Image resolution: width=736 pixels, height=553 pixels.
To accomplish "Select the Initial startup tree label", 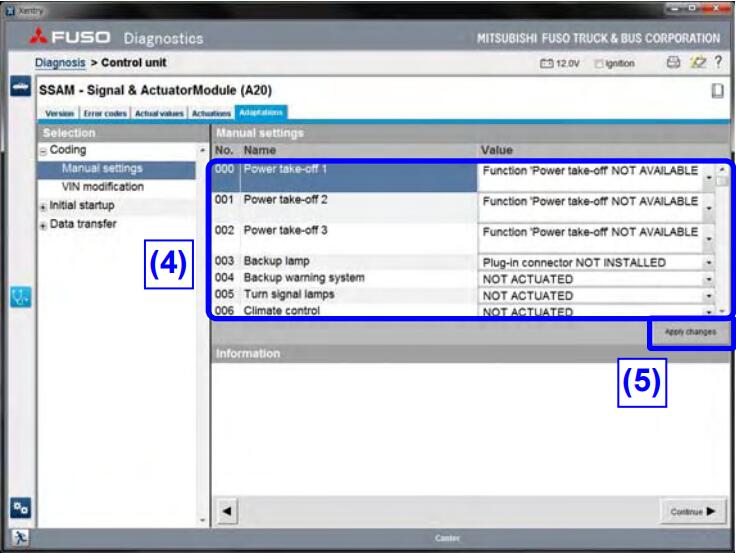I will (82, 205).
